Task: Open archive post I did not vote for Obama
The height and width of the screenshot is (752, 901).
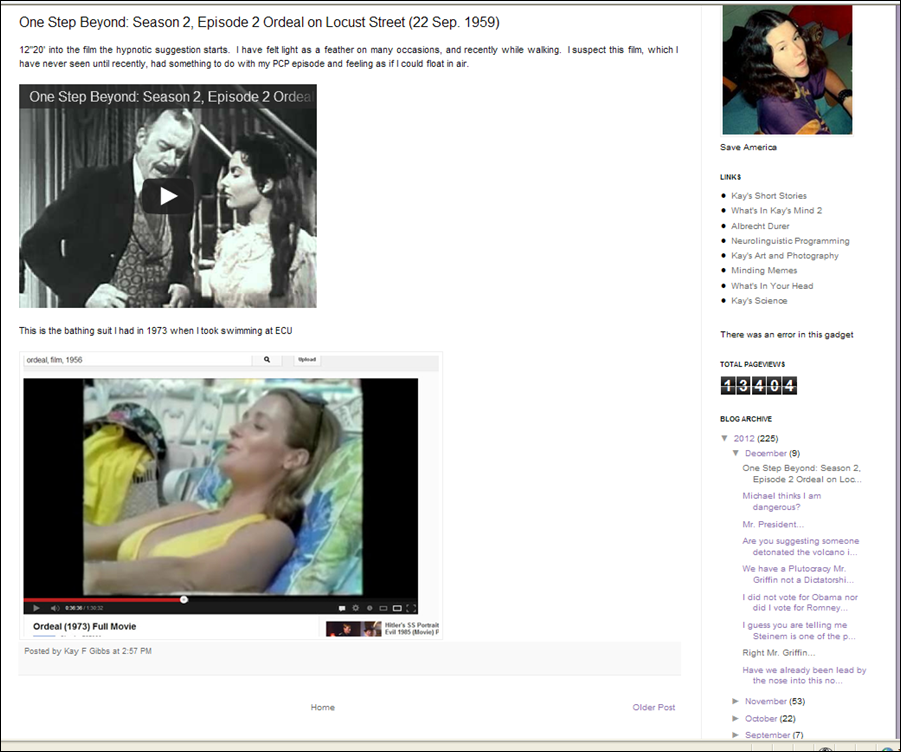Action: (800, 603)
